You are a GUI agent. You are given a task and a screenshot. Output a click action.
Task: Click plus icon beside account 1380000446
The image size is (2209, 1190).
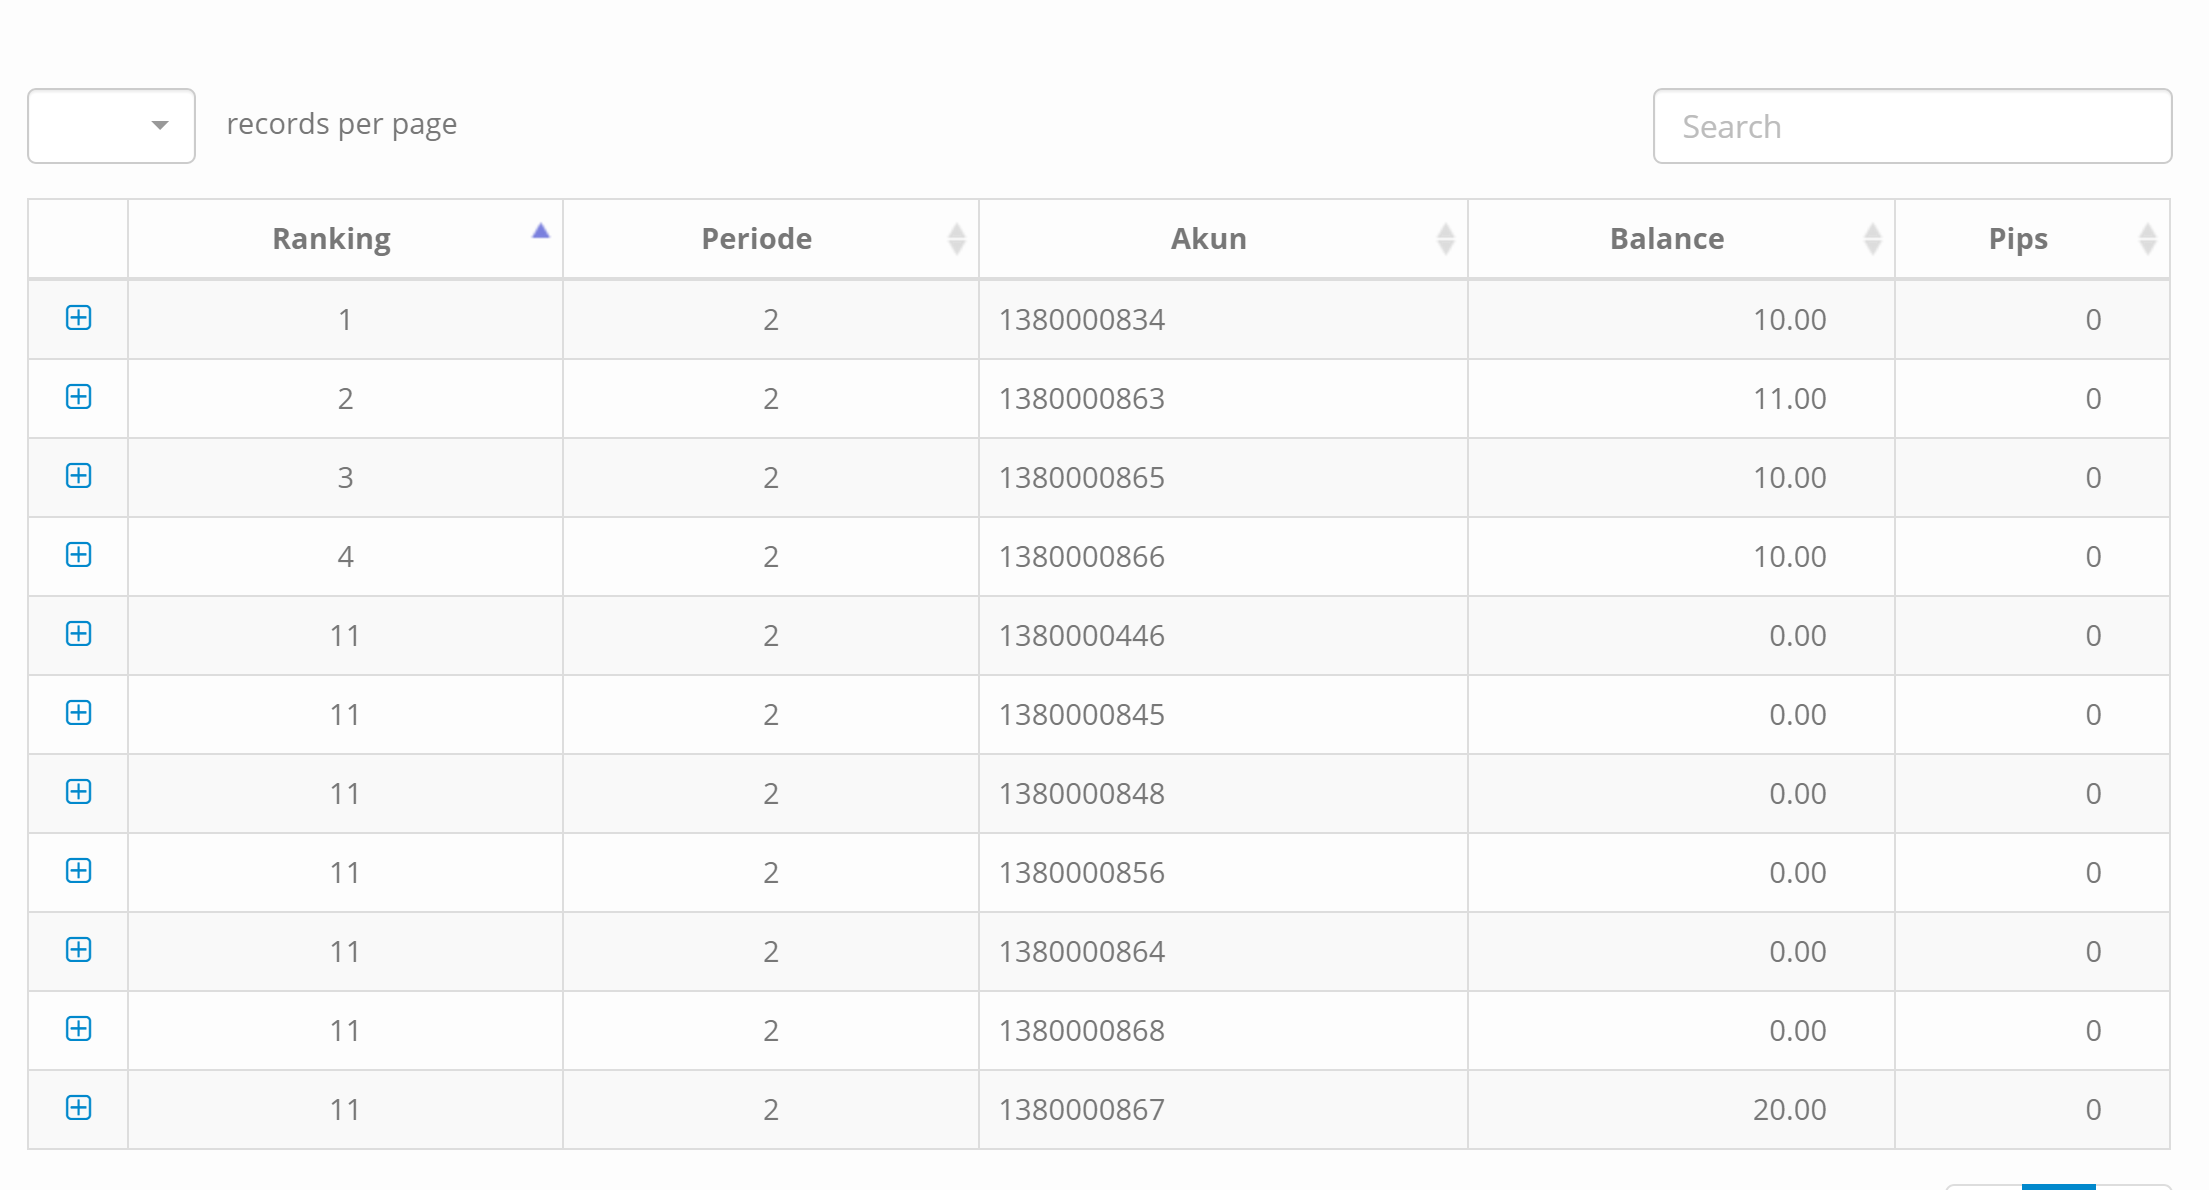click(78, 634)
